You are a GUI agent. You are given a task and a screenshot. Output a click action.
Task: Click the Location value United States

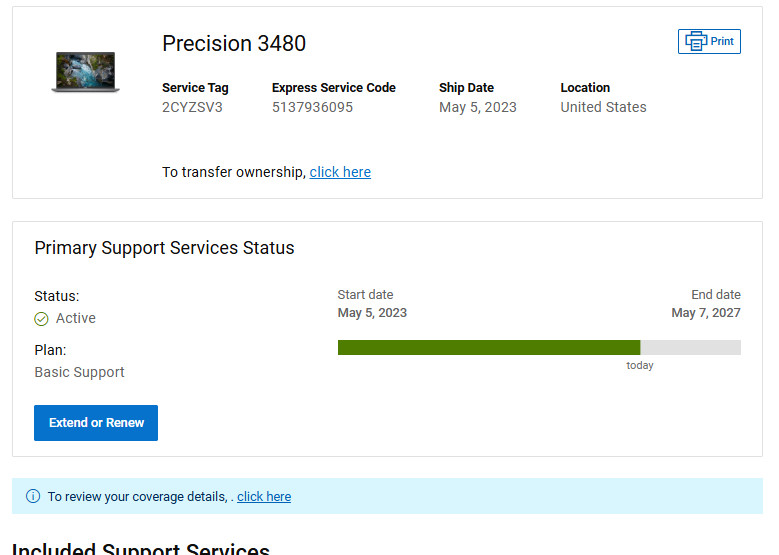tap(604, 107)
